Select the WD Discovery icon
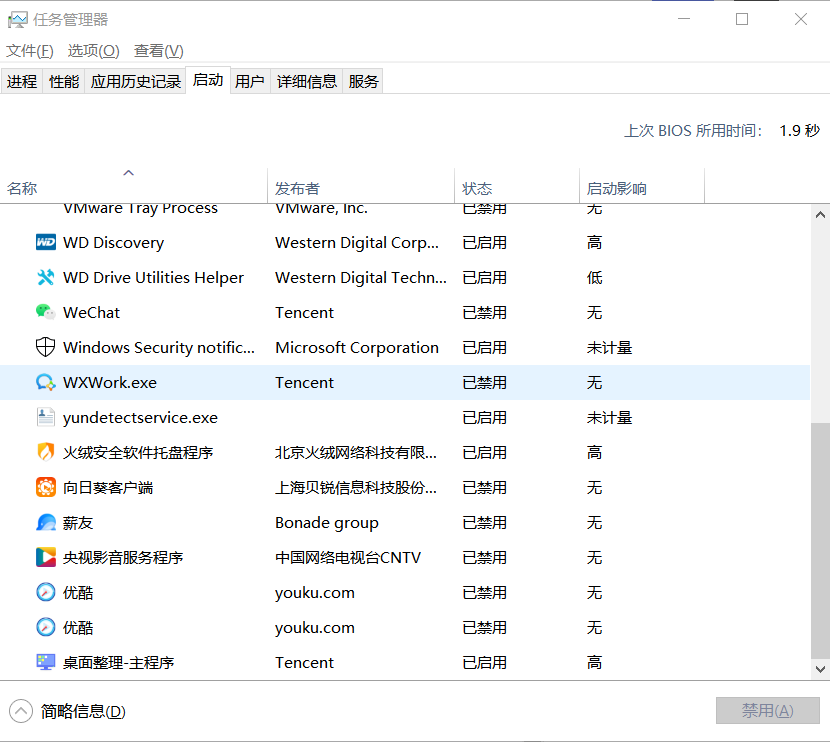The width and height of the screenshot is (830, 742). 45,242
